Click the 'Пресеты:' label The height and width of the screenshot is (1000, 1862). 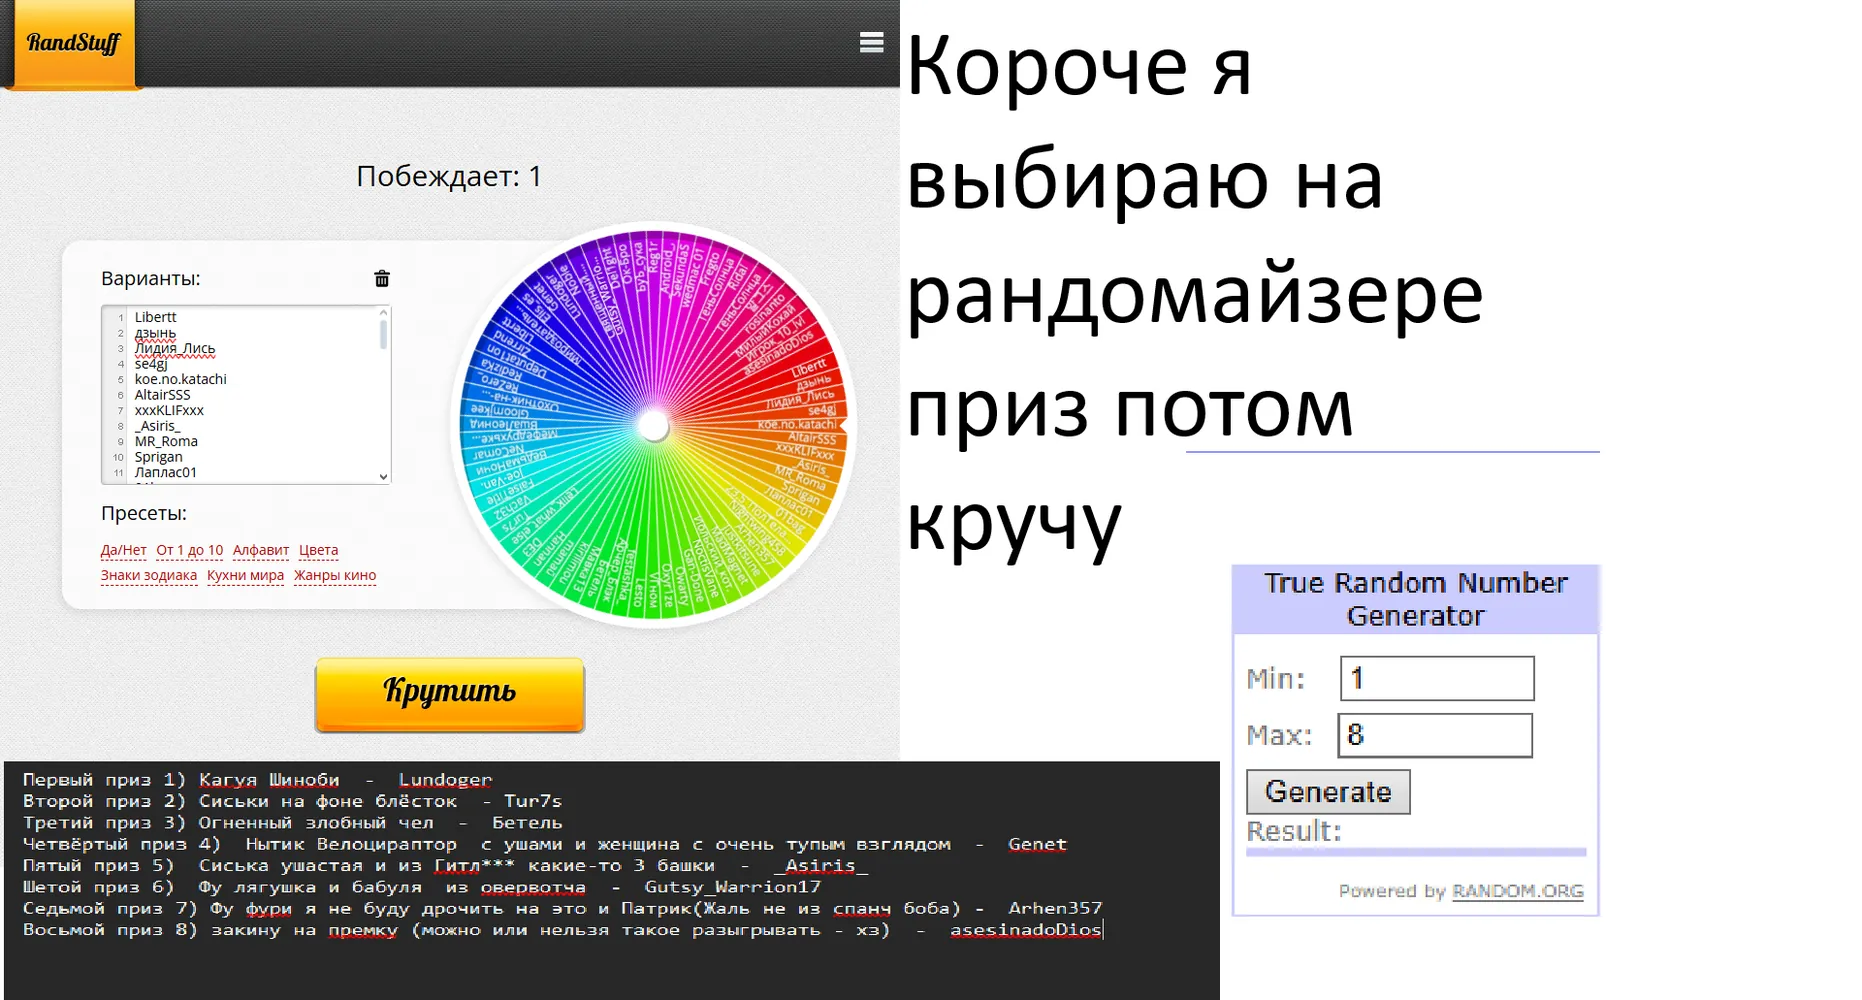pos(144,514)
